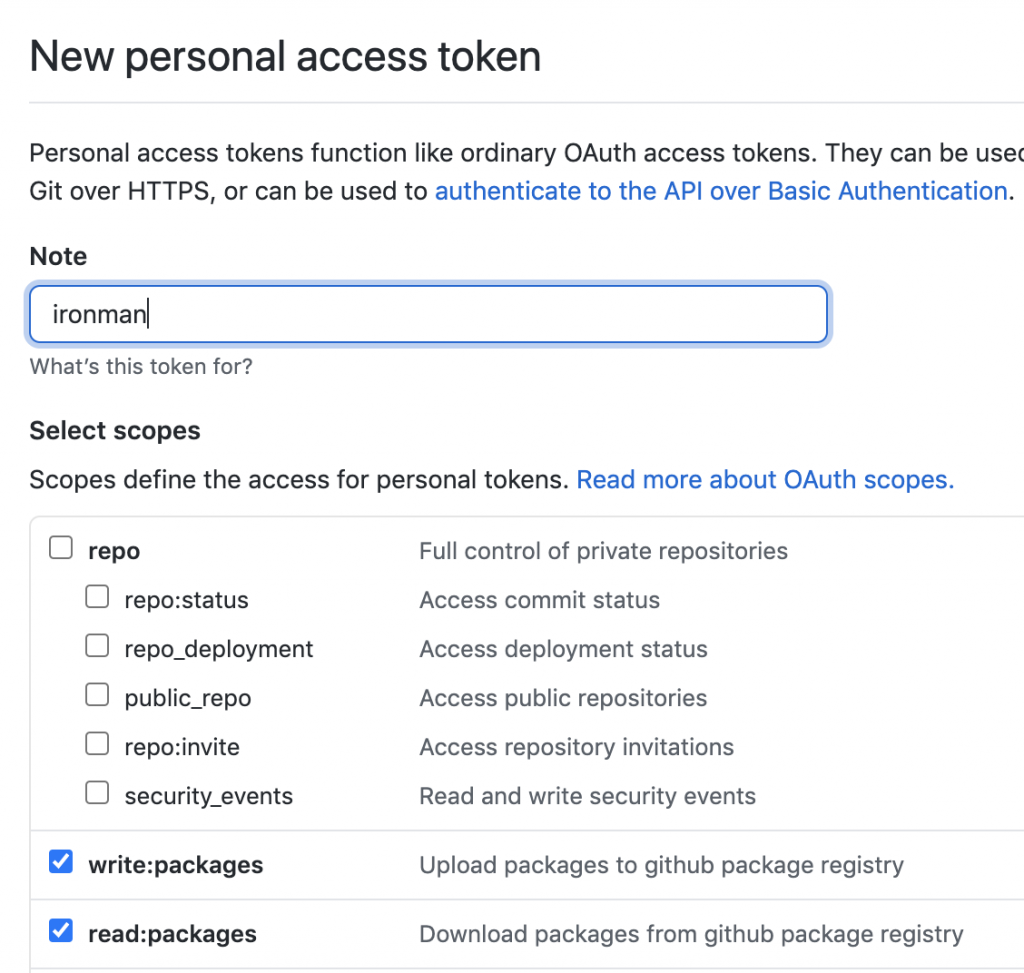This screenshot has height=973, width=1024.
Task: Tick the security_events checkbox
Action: click(x=97, y=793)
